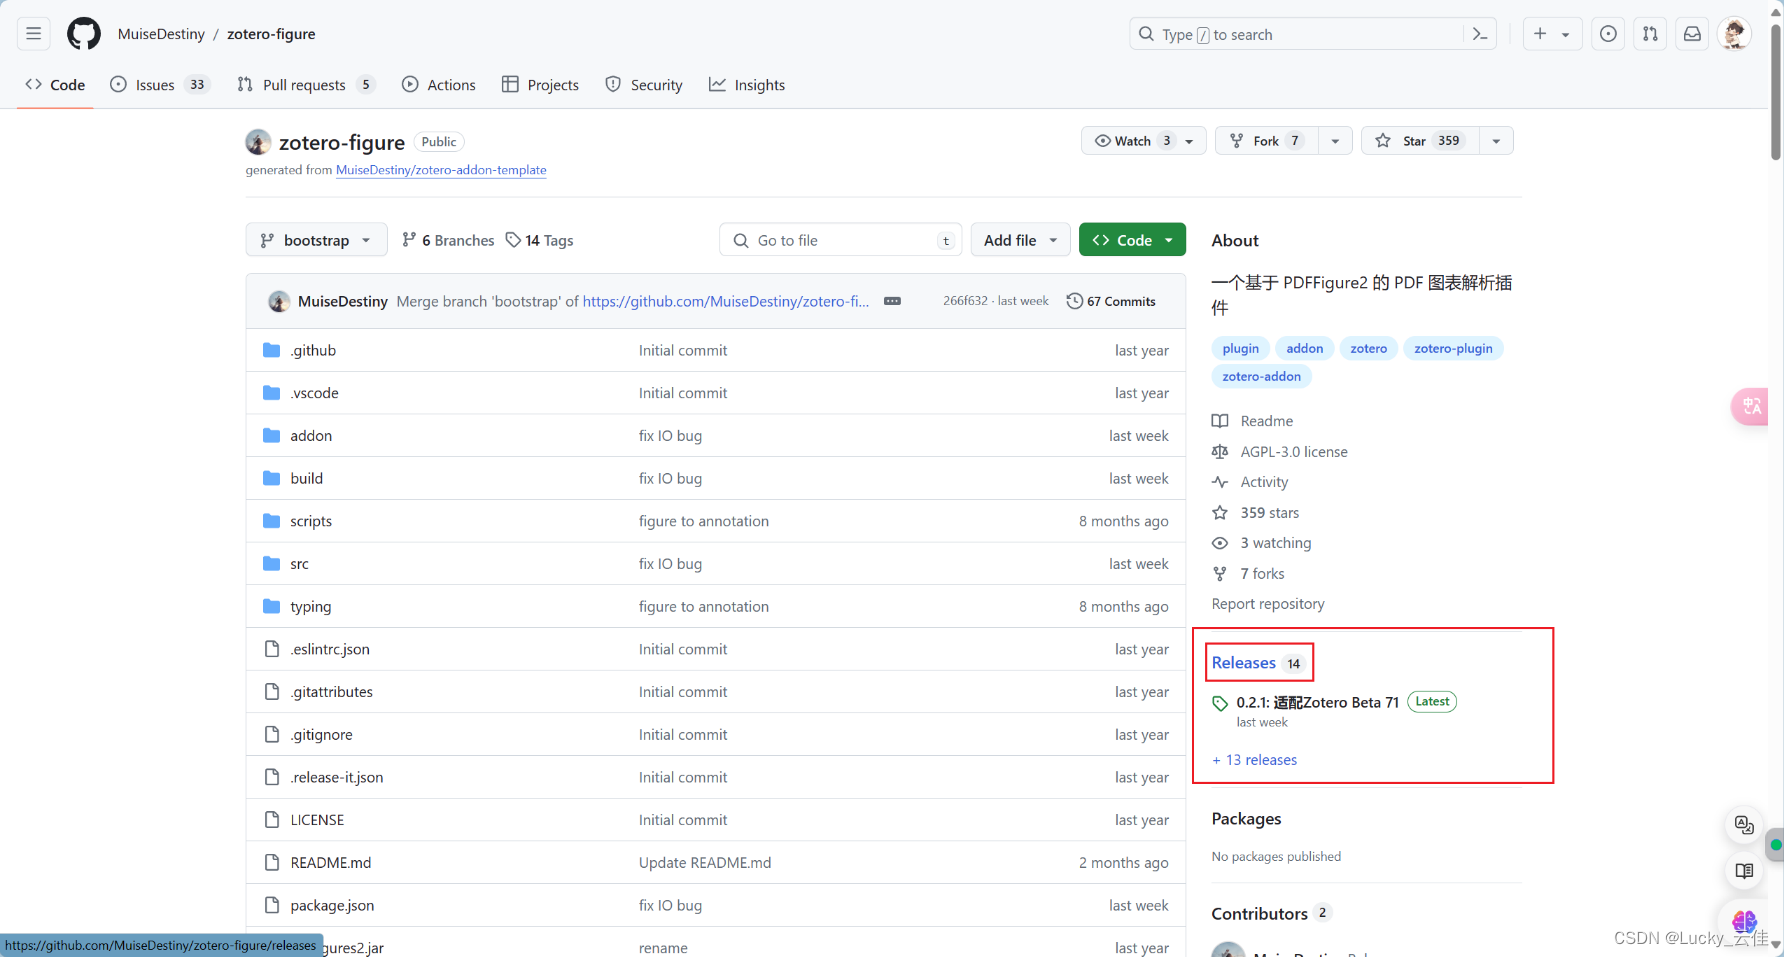Open the hamburger navigation menu
The height and width of the screenshot is (957, 1784).
[x=33, y=34]
